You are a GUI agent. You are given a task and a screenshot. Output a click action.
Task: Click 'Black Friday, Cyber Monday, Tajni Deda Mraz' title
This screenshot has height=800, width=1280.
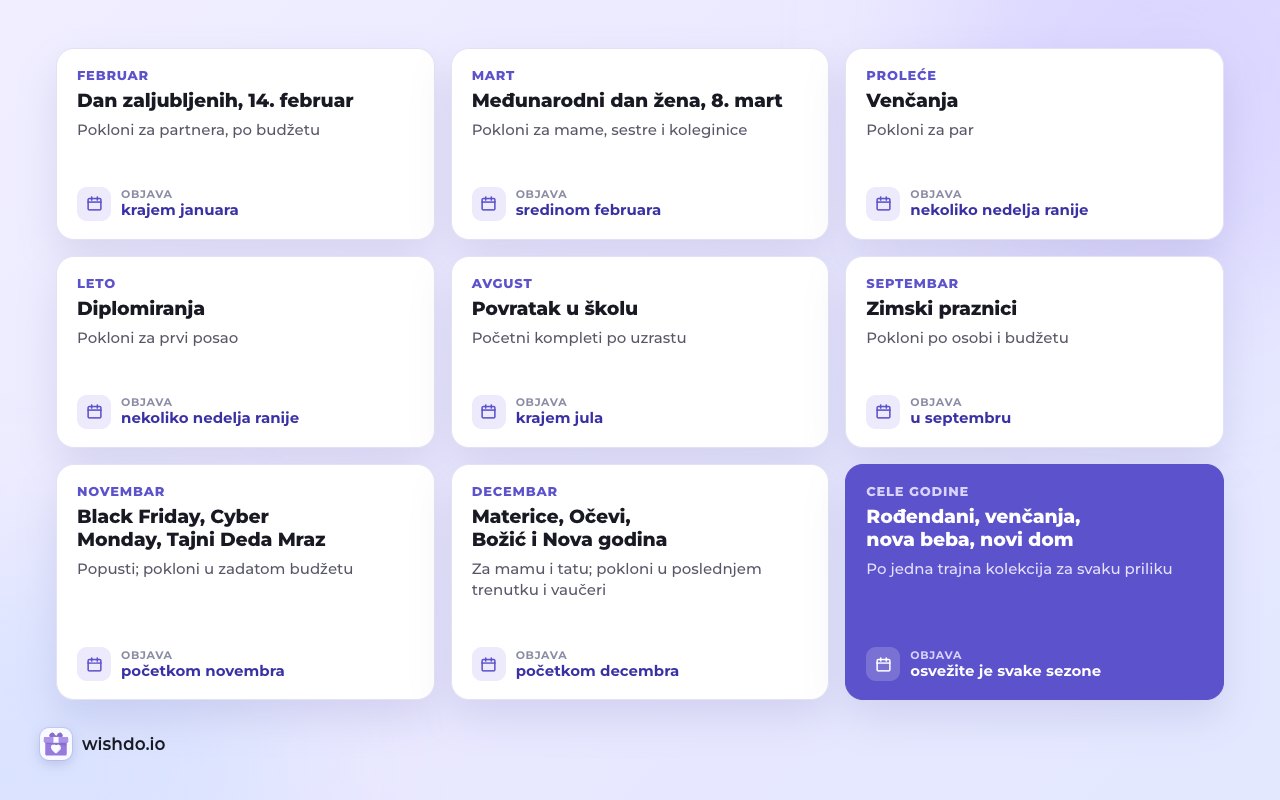201,528
